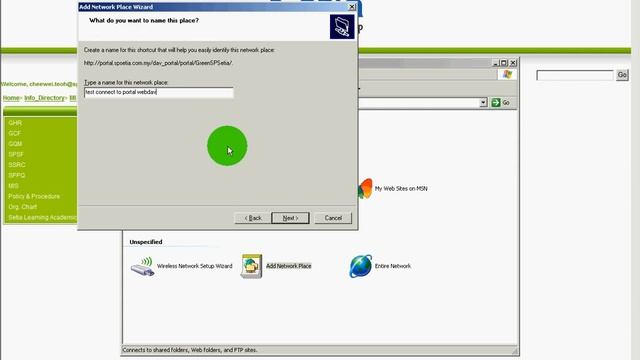Viewport: 640px width, 360px height.
Task: Click the Explorer status bar text
Action: [190, 350]
